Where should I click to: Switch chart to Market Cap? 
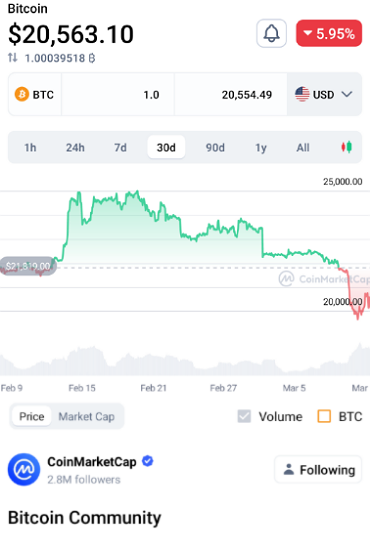tap(86, 416)
